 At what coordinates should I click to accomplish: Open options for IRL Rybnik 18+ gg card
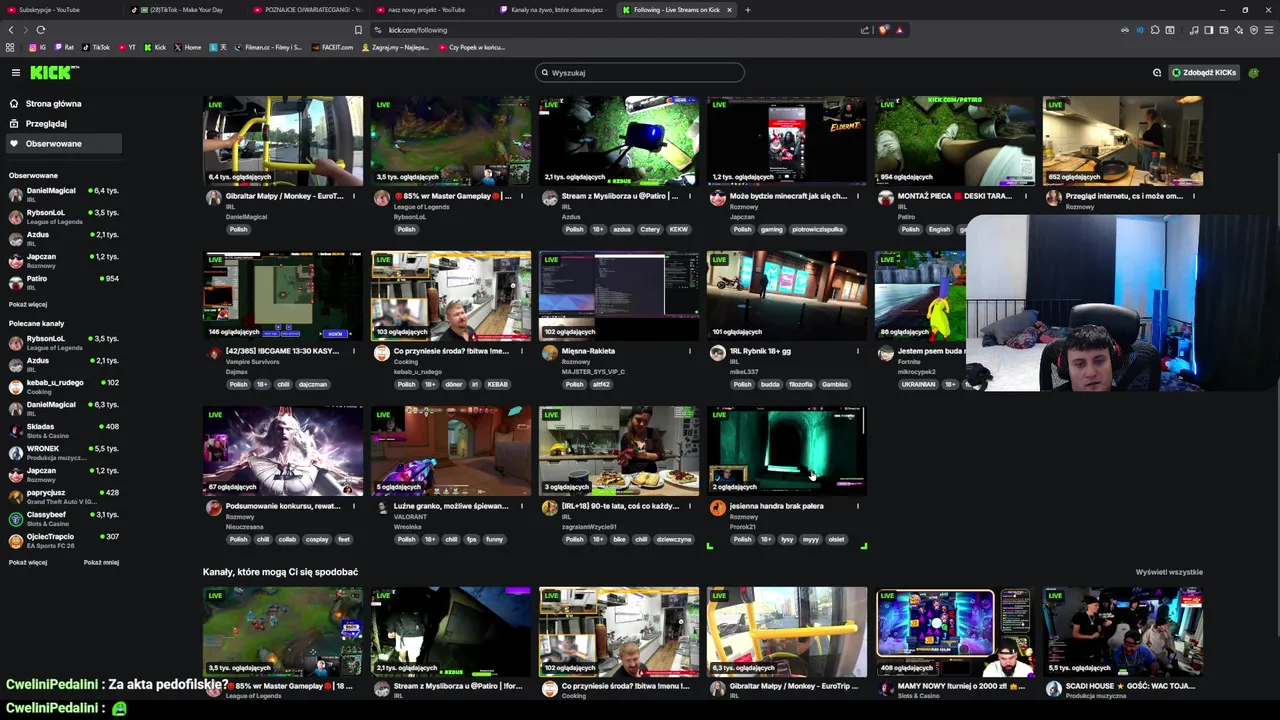pyautogui.click(x=857, y=351)
